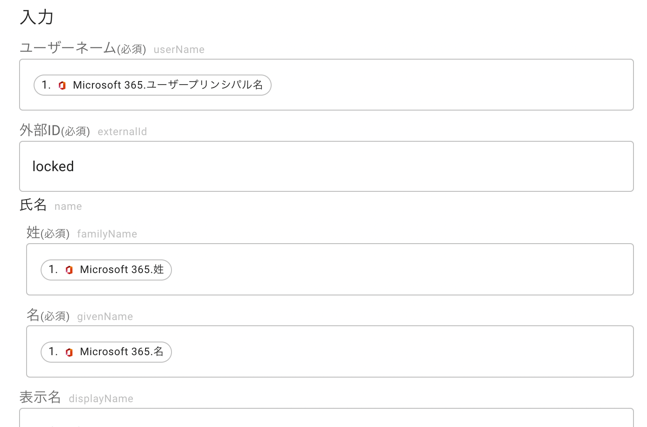This screenshot has width=647, height=427.
Task: Click the Office icon in the familyName pill
Action: [x=69, y=270]
